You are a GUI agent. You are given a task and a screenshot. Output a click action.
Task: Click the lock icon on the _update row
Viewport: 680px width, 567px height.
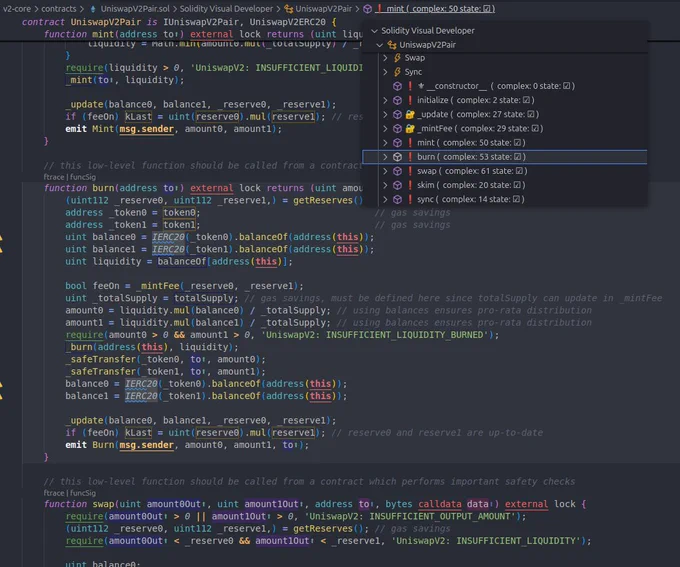click(410, 115)
